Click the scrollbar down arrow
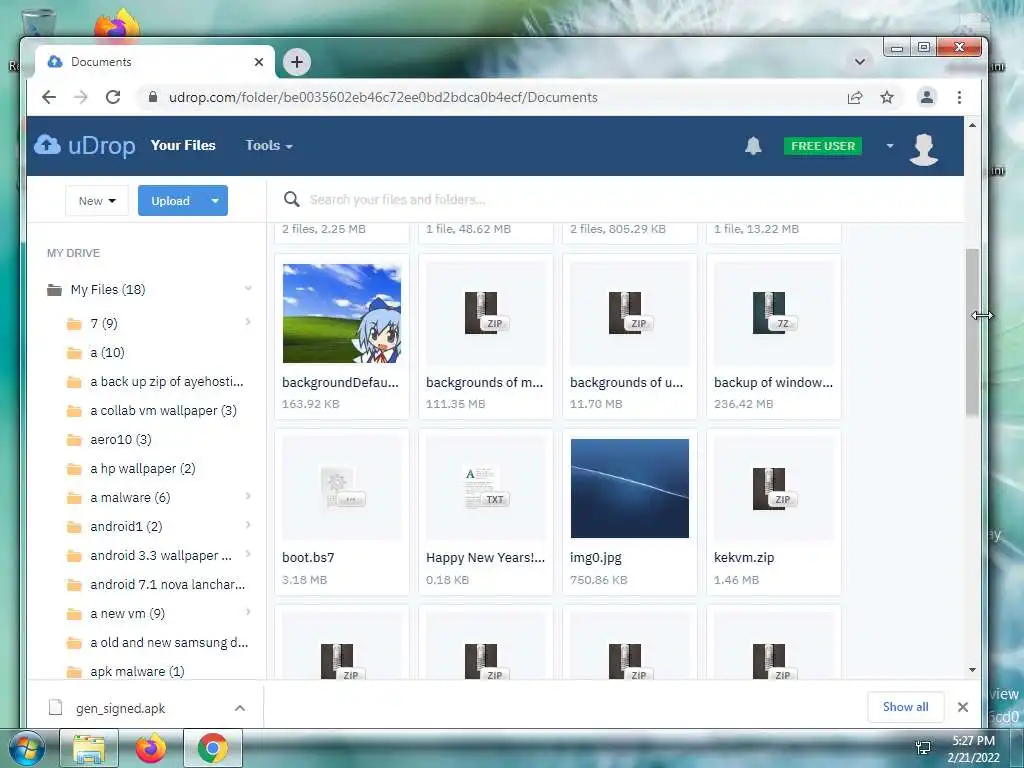This screenshot has width=1024, height=768. pyautogui.click(x=972, y=669)
